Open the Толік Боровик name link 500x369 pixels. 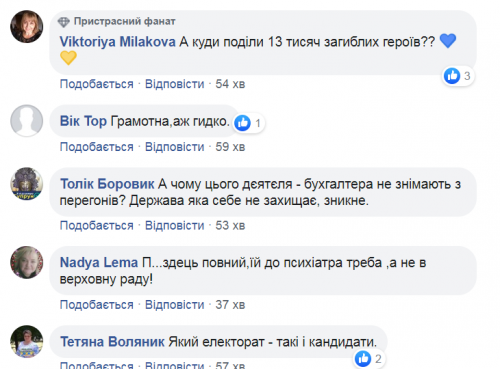pos(107,184)
